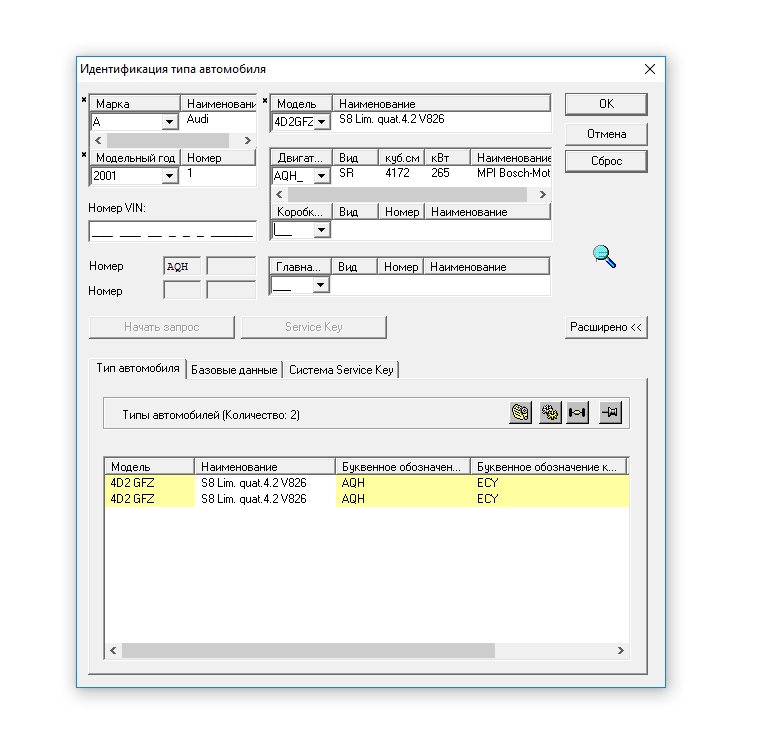Open the Главная передача dropdown

(321, 285)
